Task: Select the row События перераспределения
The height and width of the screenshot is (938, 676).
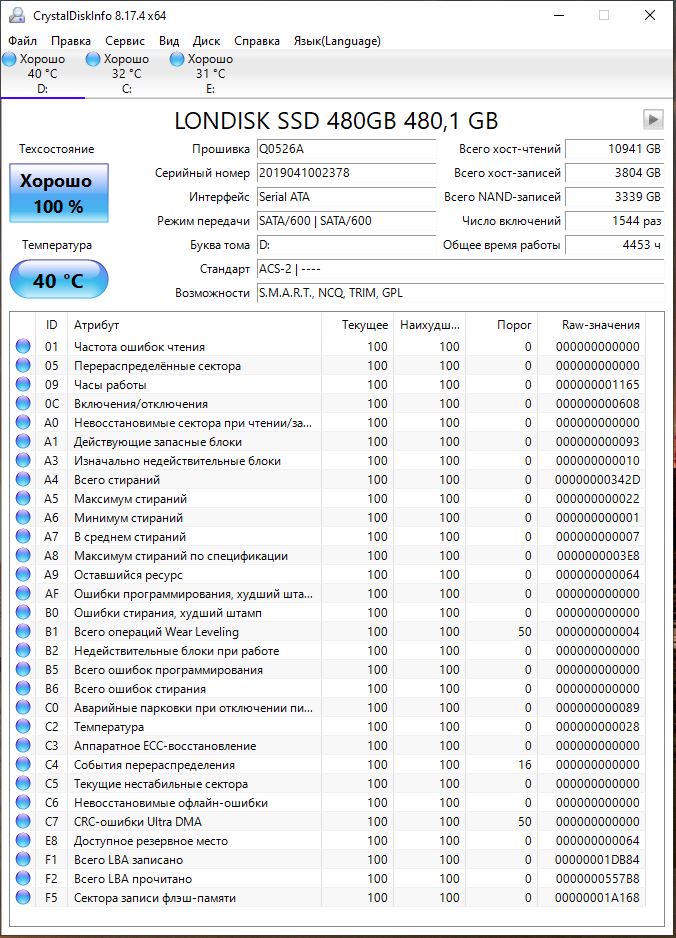Action: coord(328,765)
